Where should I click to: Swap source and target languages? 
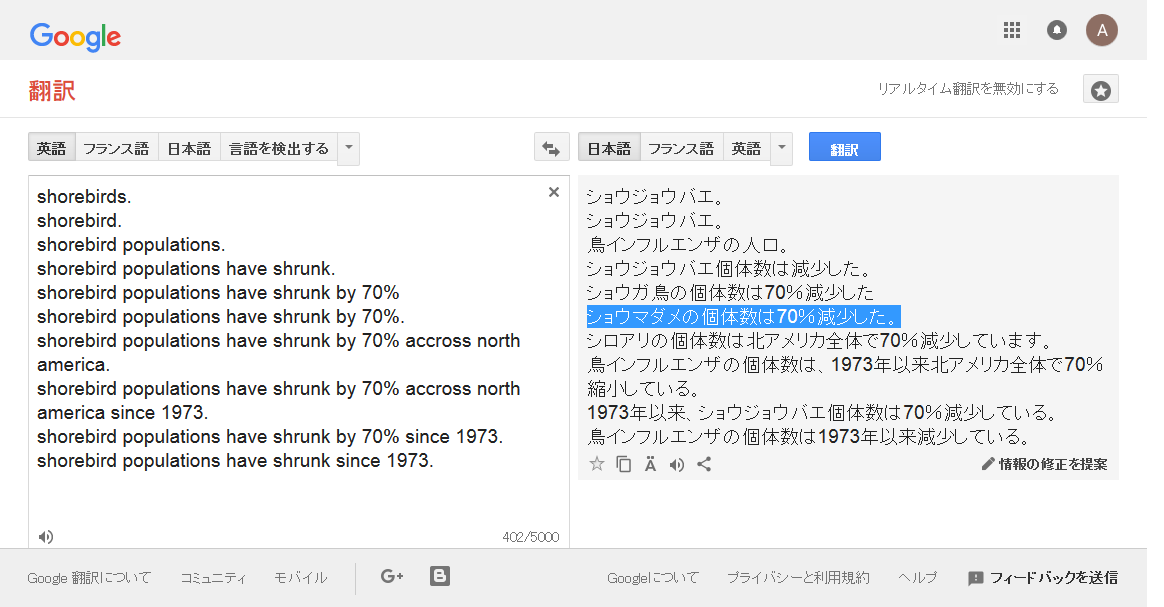tap(552, 148)
